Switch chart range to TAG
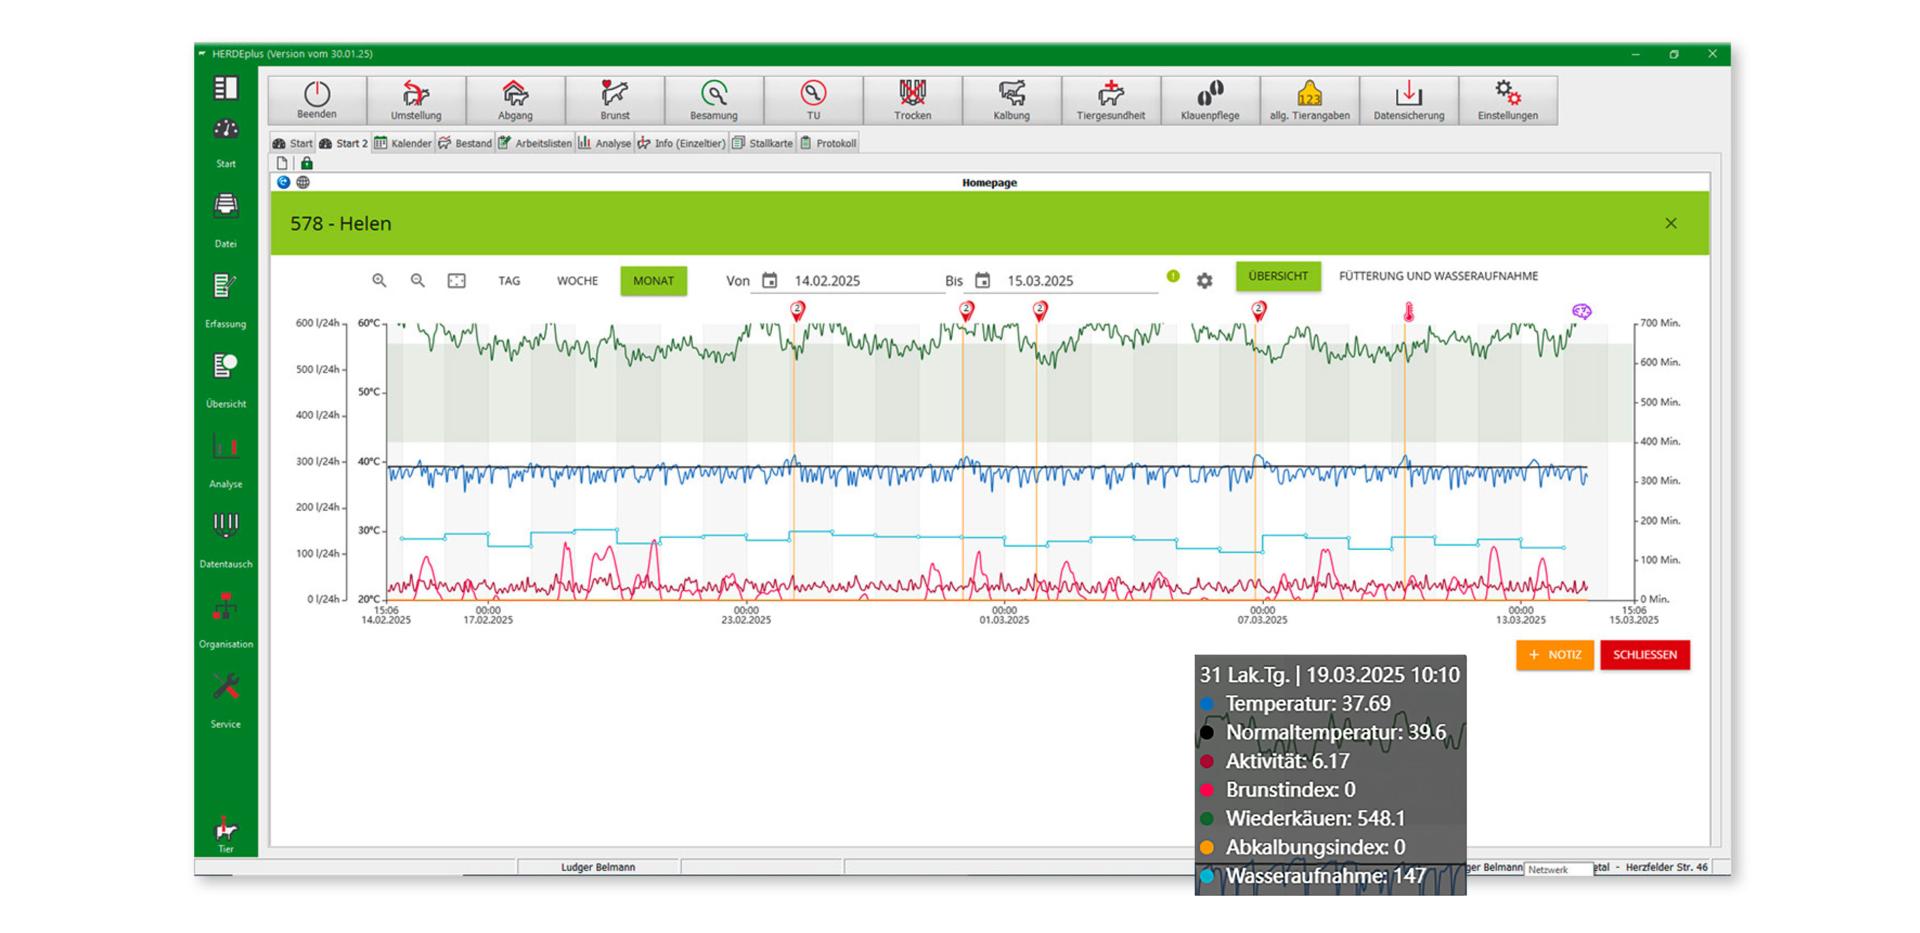The image size is (1920, 933). pos(509,281)
